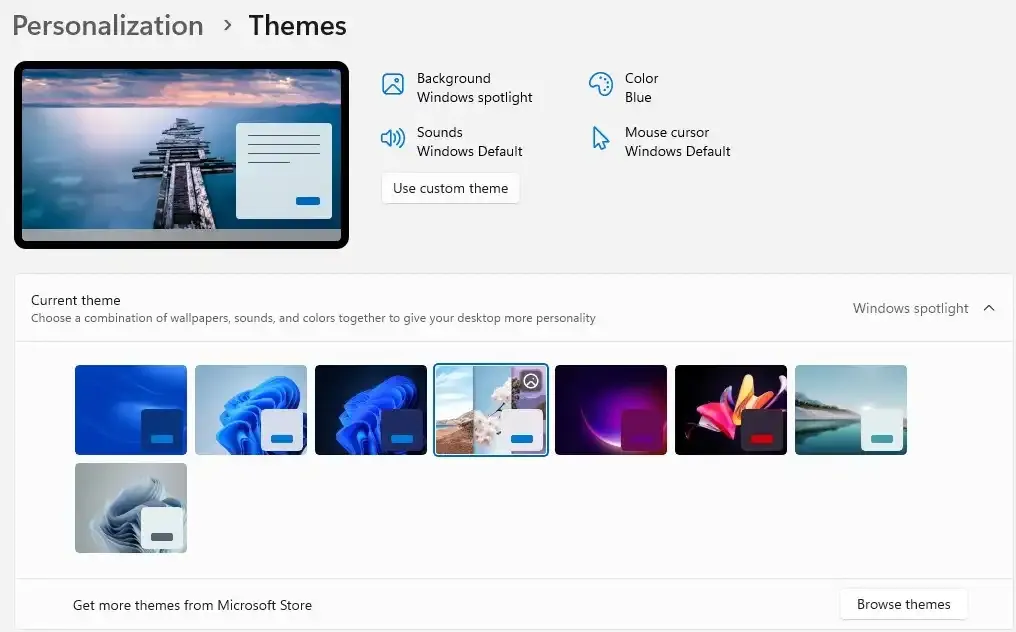Open Windows spotlight theme dropdown label
The width and height of the screenshot is (1016, 632).
910,308
